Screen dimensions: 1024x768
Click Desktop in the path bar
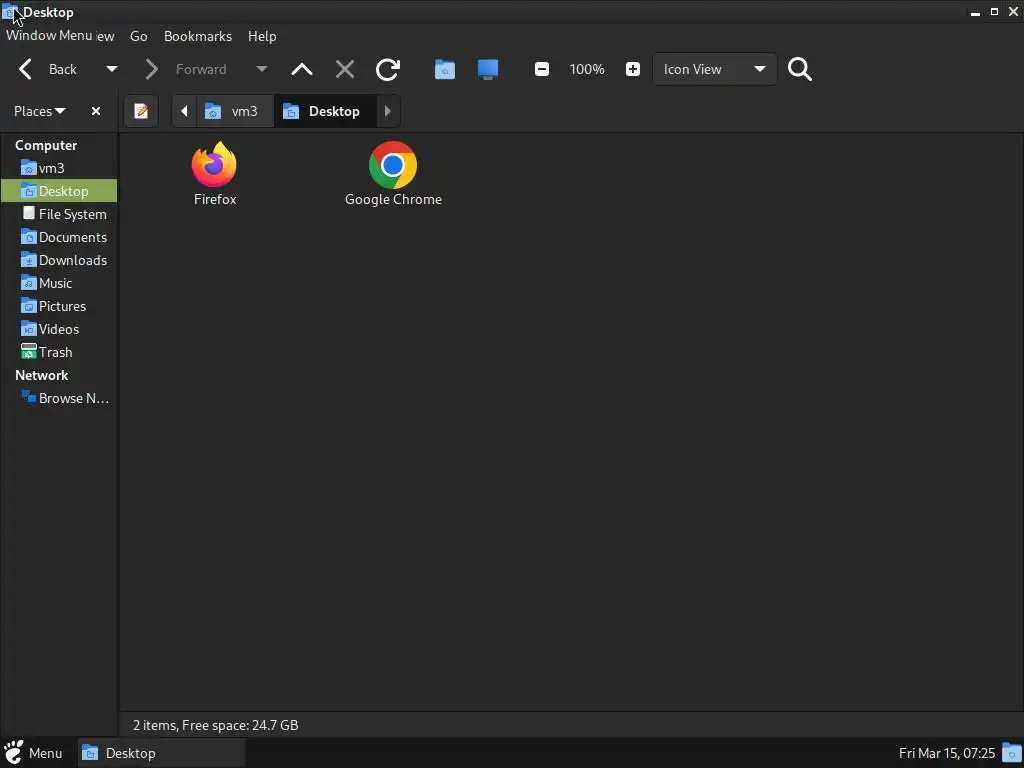(x=325, y=111)
